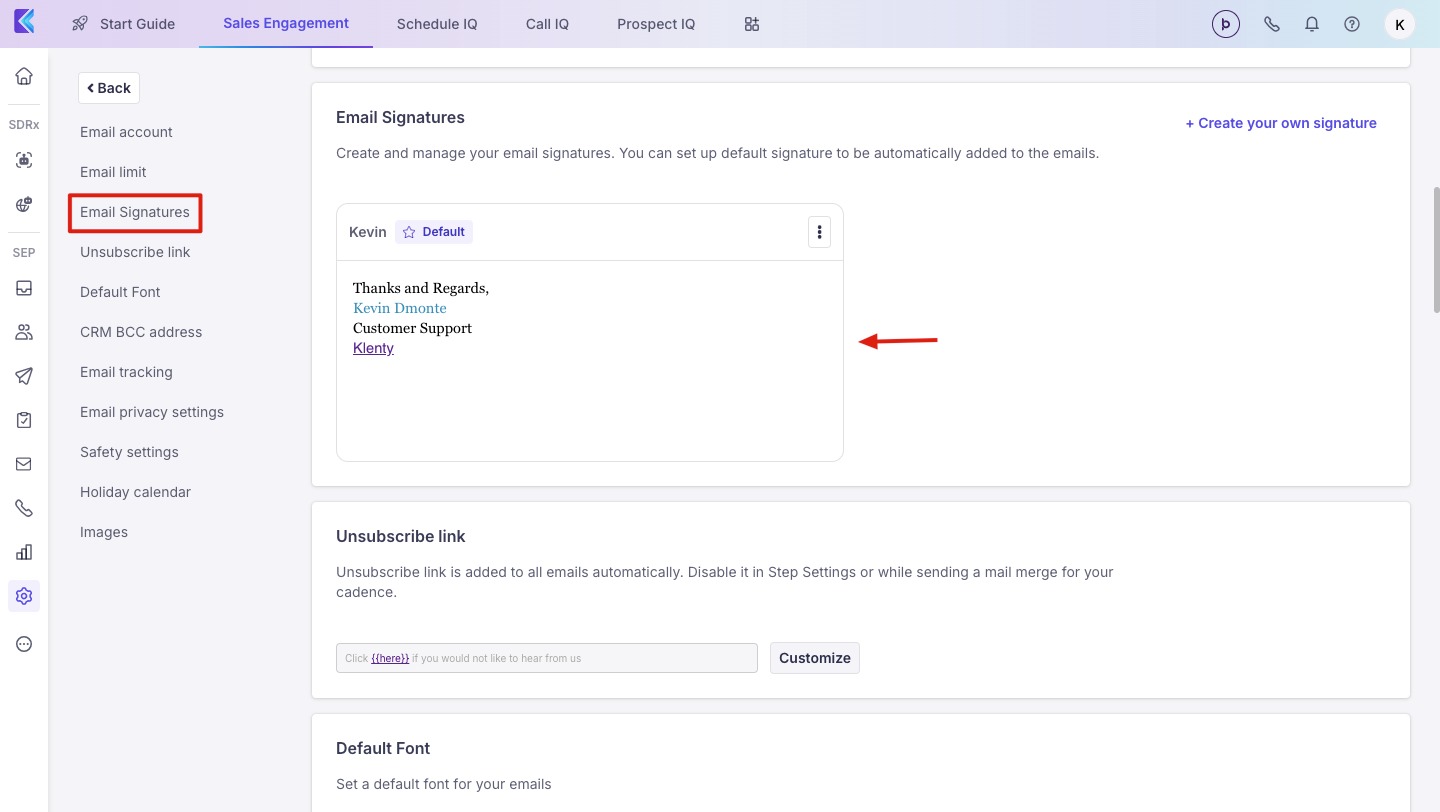Open the notifications bell icon
The height and width of the screenshot is (812, 1440).
click(x=1312, y=24)
